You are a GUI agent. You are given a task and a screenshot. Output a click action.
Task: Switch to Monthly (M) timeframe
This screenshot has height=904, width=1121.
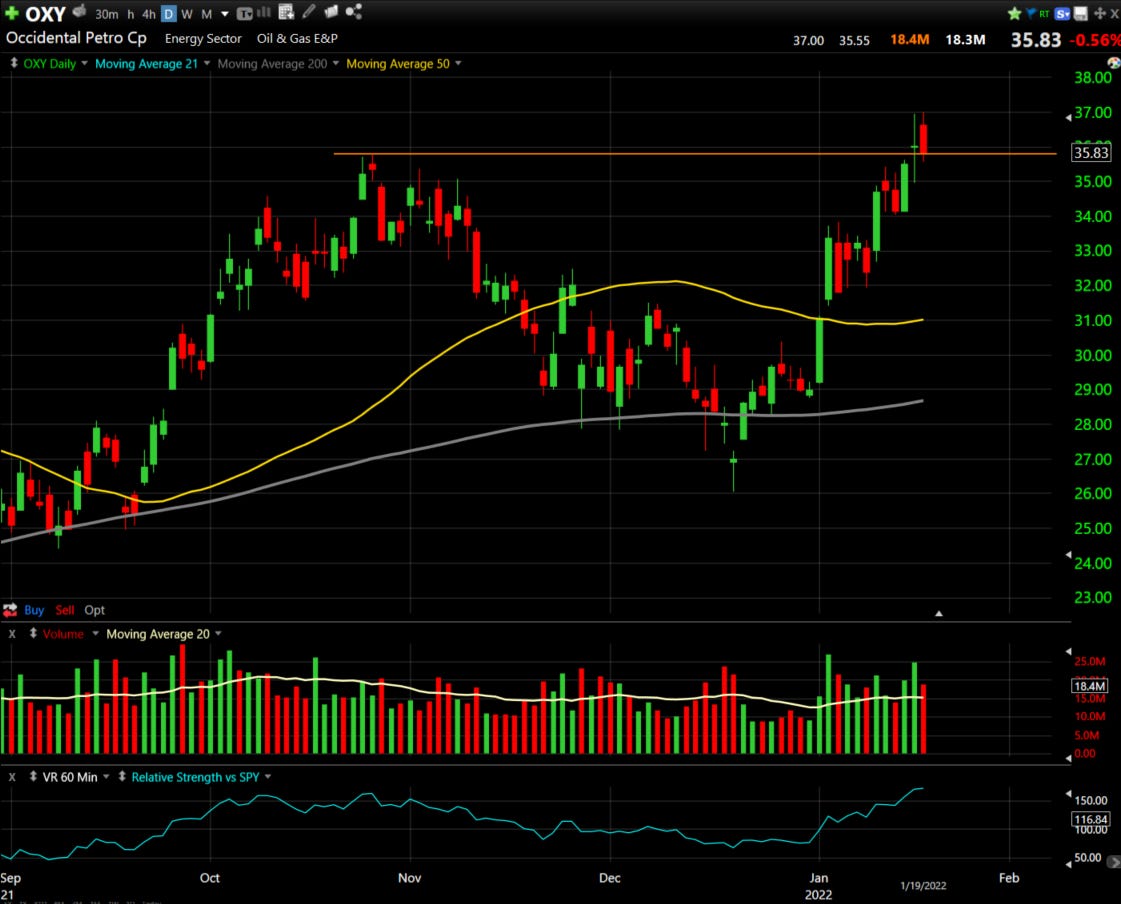tap(206, 14)
